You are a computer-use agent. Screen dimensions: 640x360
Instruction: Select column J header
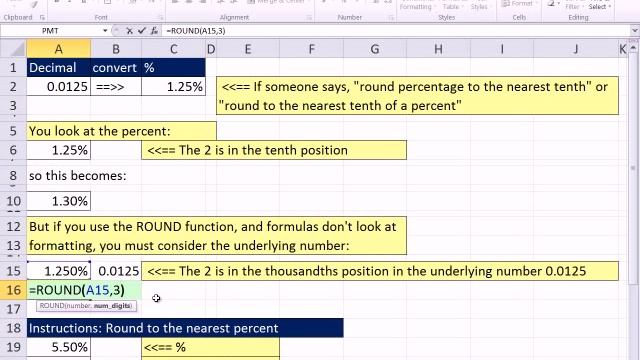coord(576,49)
